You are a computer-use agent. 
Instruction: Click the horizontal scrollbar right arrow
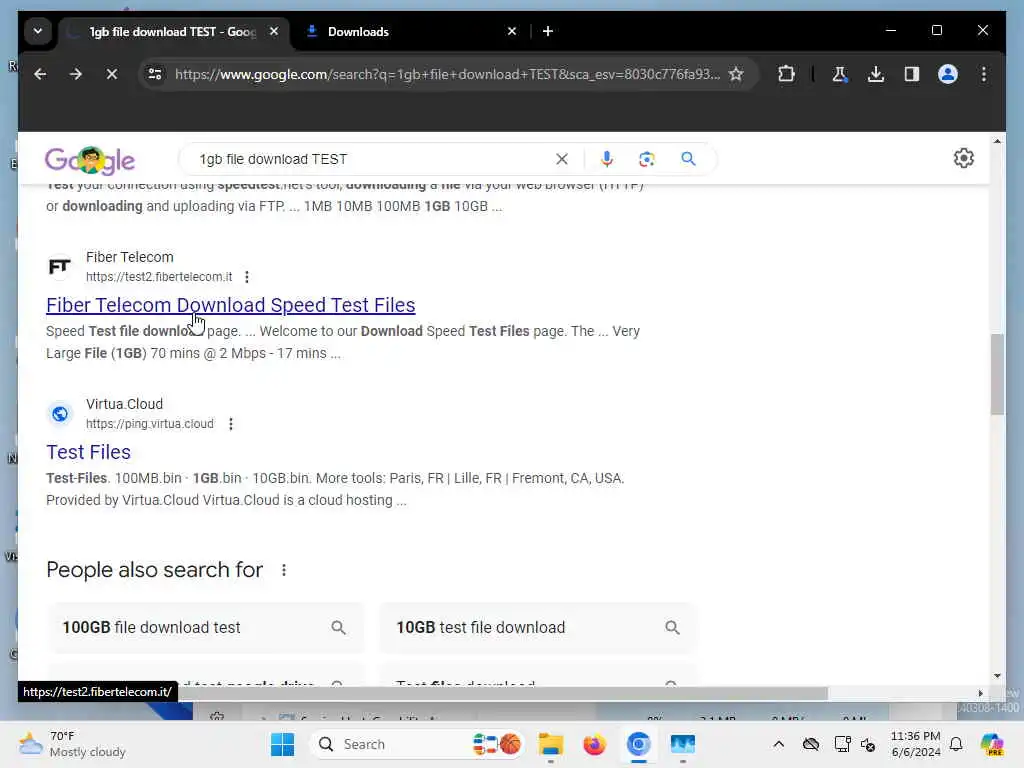click(x=980, y=694)
